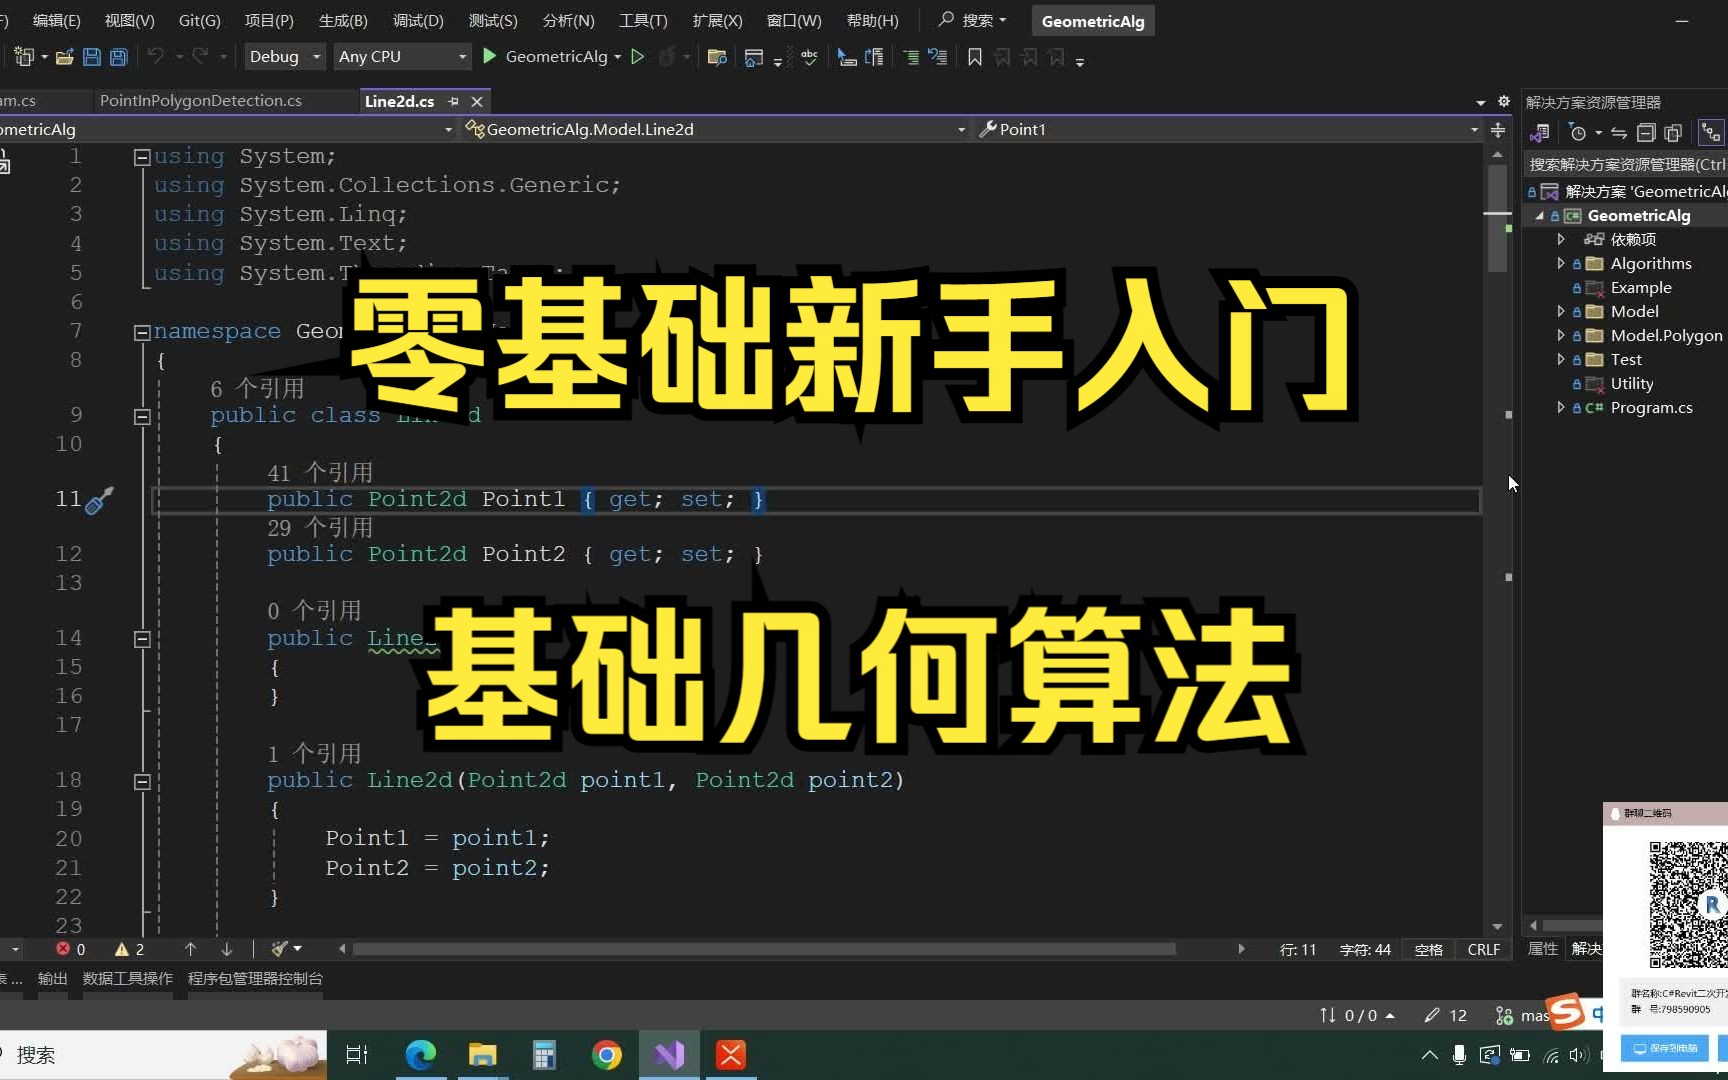This screenshot has width=1728, height=1080.
Task: Click pending changes filter clock icon
Action: [1578, 133]
